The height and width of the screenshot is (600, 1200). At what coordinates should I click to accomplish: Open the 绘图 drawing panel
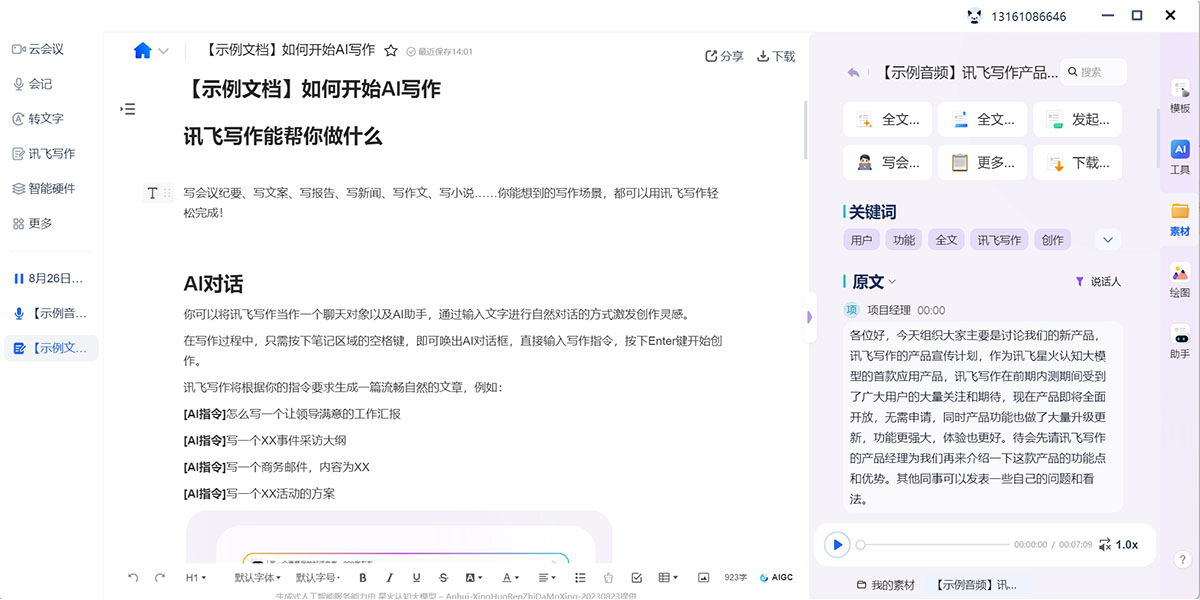(1180, 280)
